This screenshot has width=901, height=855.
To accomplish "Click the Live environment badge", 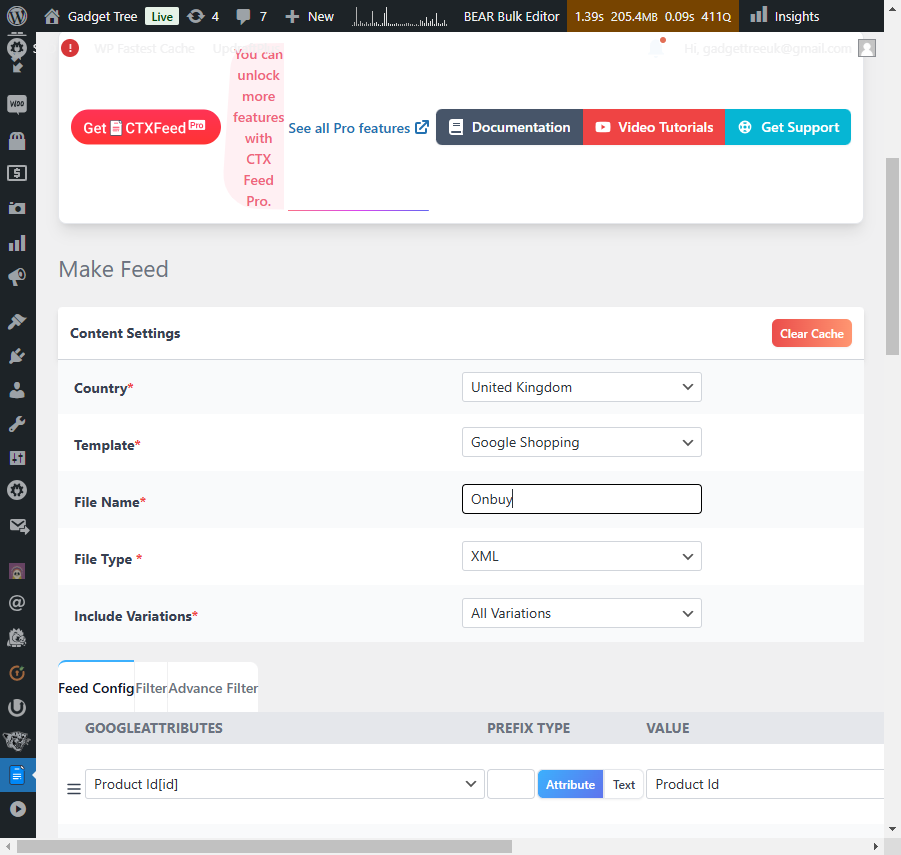I will click(162, 16).
